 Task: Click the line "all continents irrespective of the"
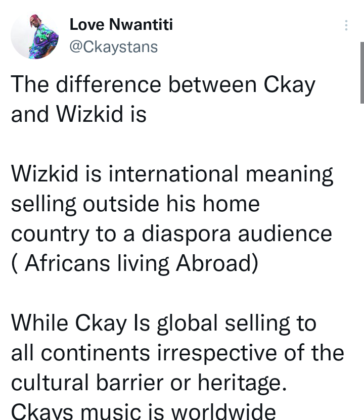(x=178, y=353)
